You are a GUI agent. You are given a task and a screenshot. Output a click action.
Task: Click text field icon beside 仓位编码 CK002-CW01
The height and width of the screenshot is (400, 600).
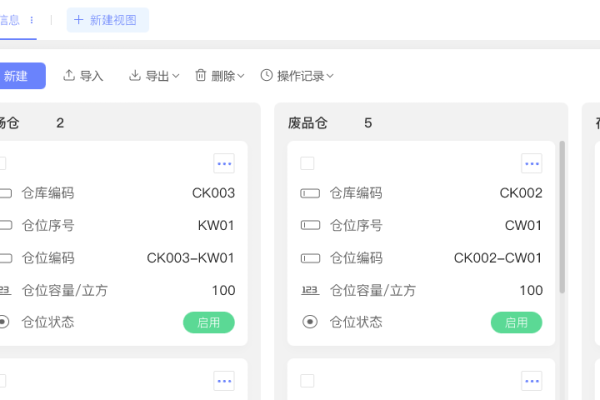[310, 258]
